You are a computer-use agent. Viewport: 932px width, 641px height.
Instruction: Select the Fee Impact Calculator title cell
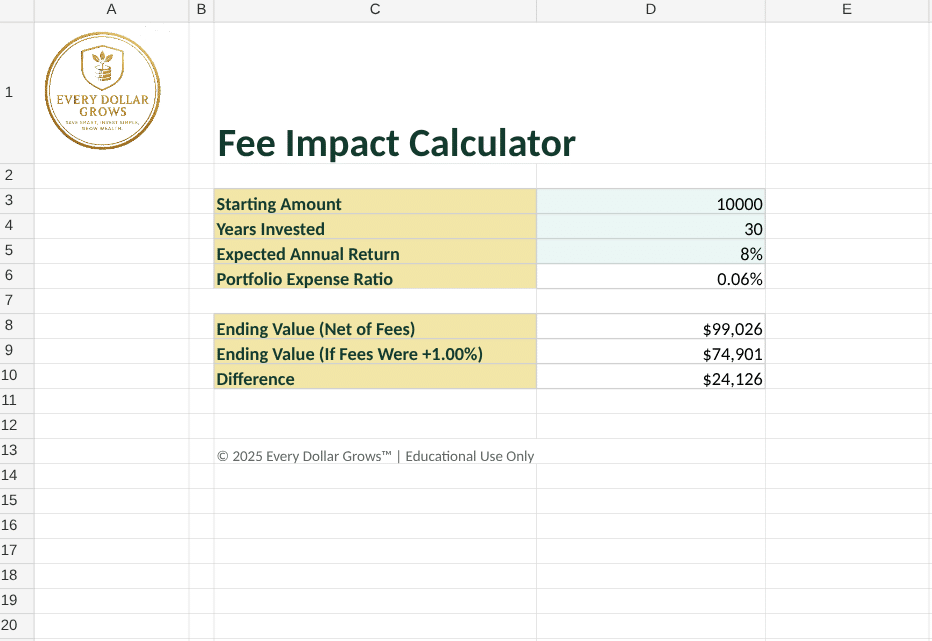tap(396, 143)
